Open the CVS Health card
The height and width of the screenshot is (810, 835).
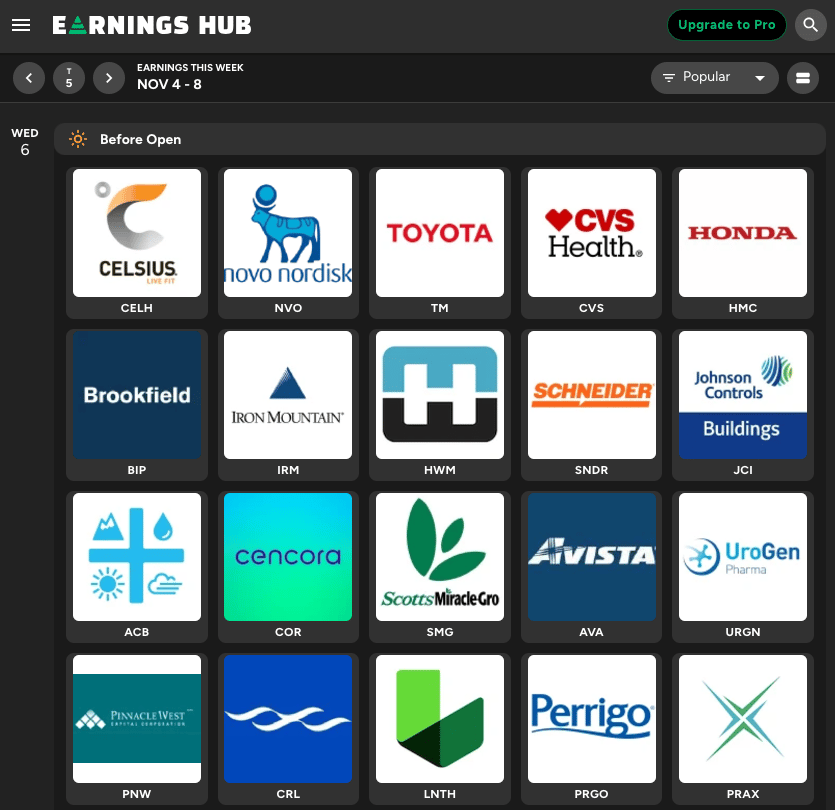click(x=591, y=243)
